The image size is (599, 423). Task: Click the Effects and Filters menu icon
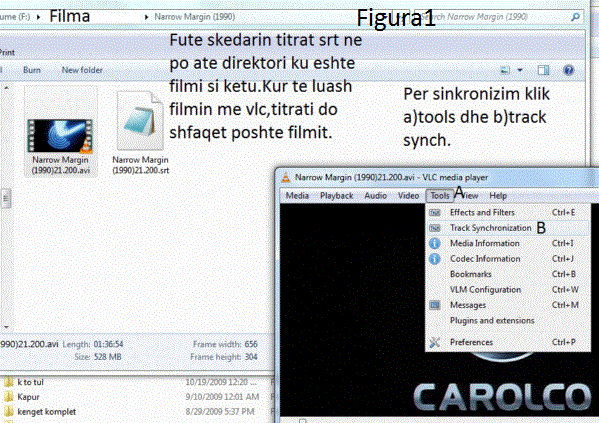coord(435,212)
